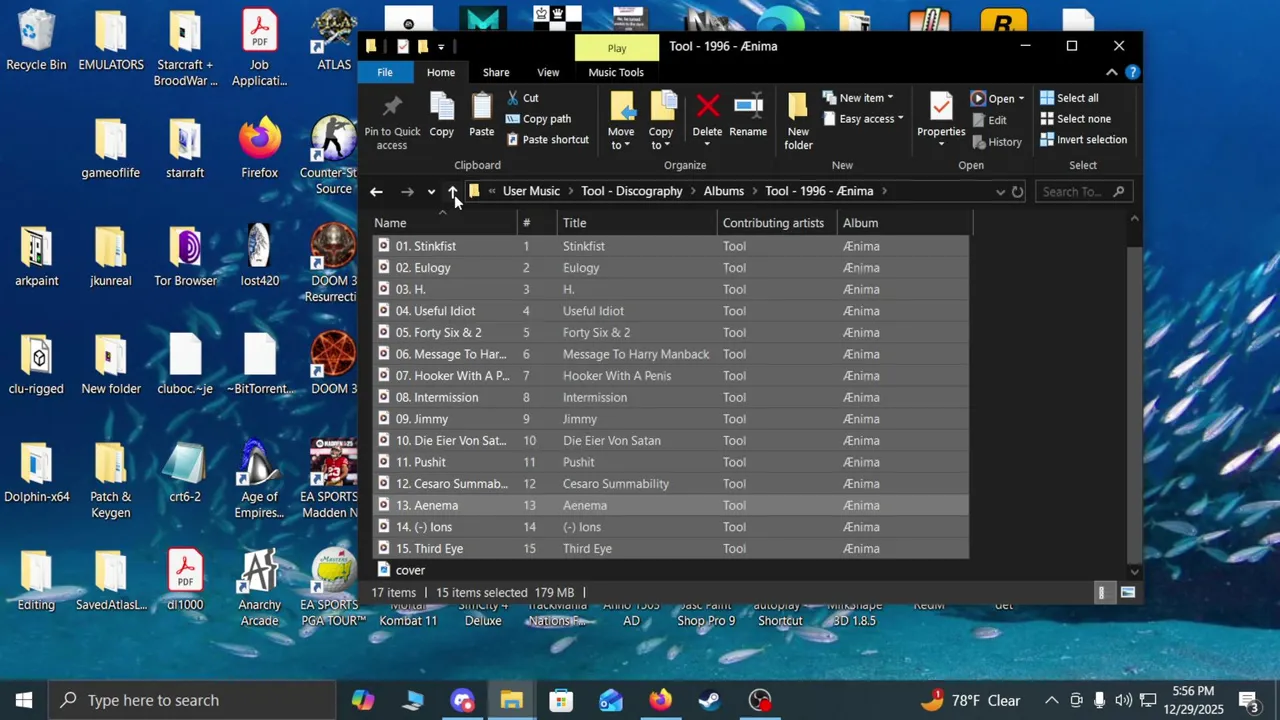Select file 01. Stinkfist
Screen dimensions: 1280x720
[x=670, y=246]
